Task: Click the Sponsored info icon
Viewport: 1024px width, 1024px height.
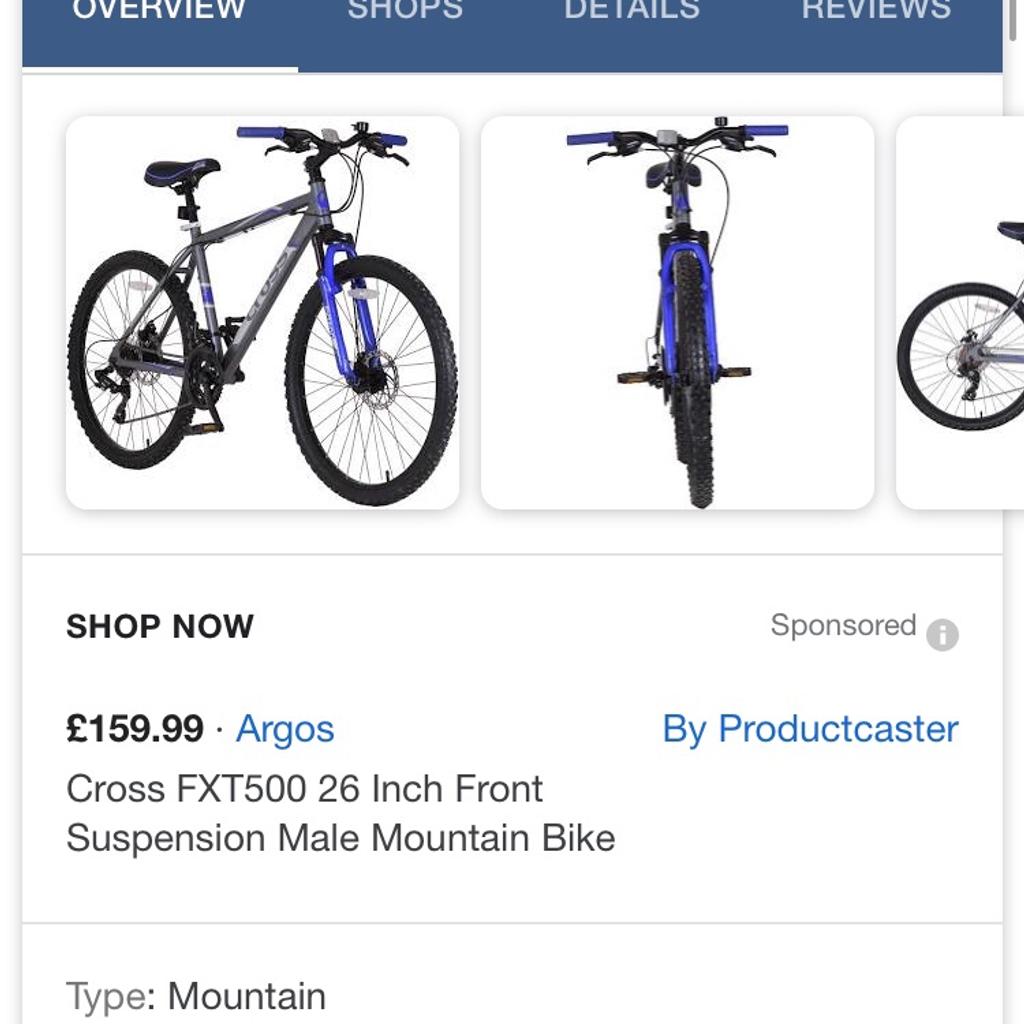Action: pyautogui.click(x=942, y=634)
